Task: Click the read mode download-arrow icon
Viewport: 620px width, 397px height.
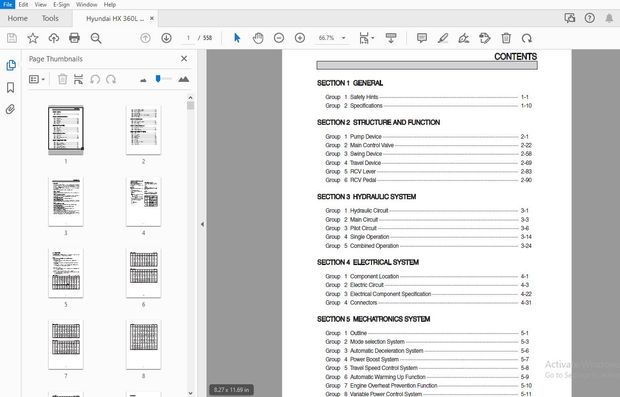Action: click(391, 38)
